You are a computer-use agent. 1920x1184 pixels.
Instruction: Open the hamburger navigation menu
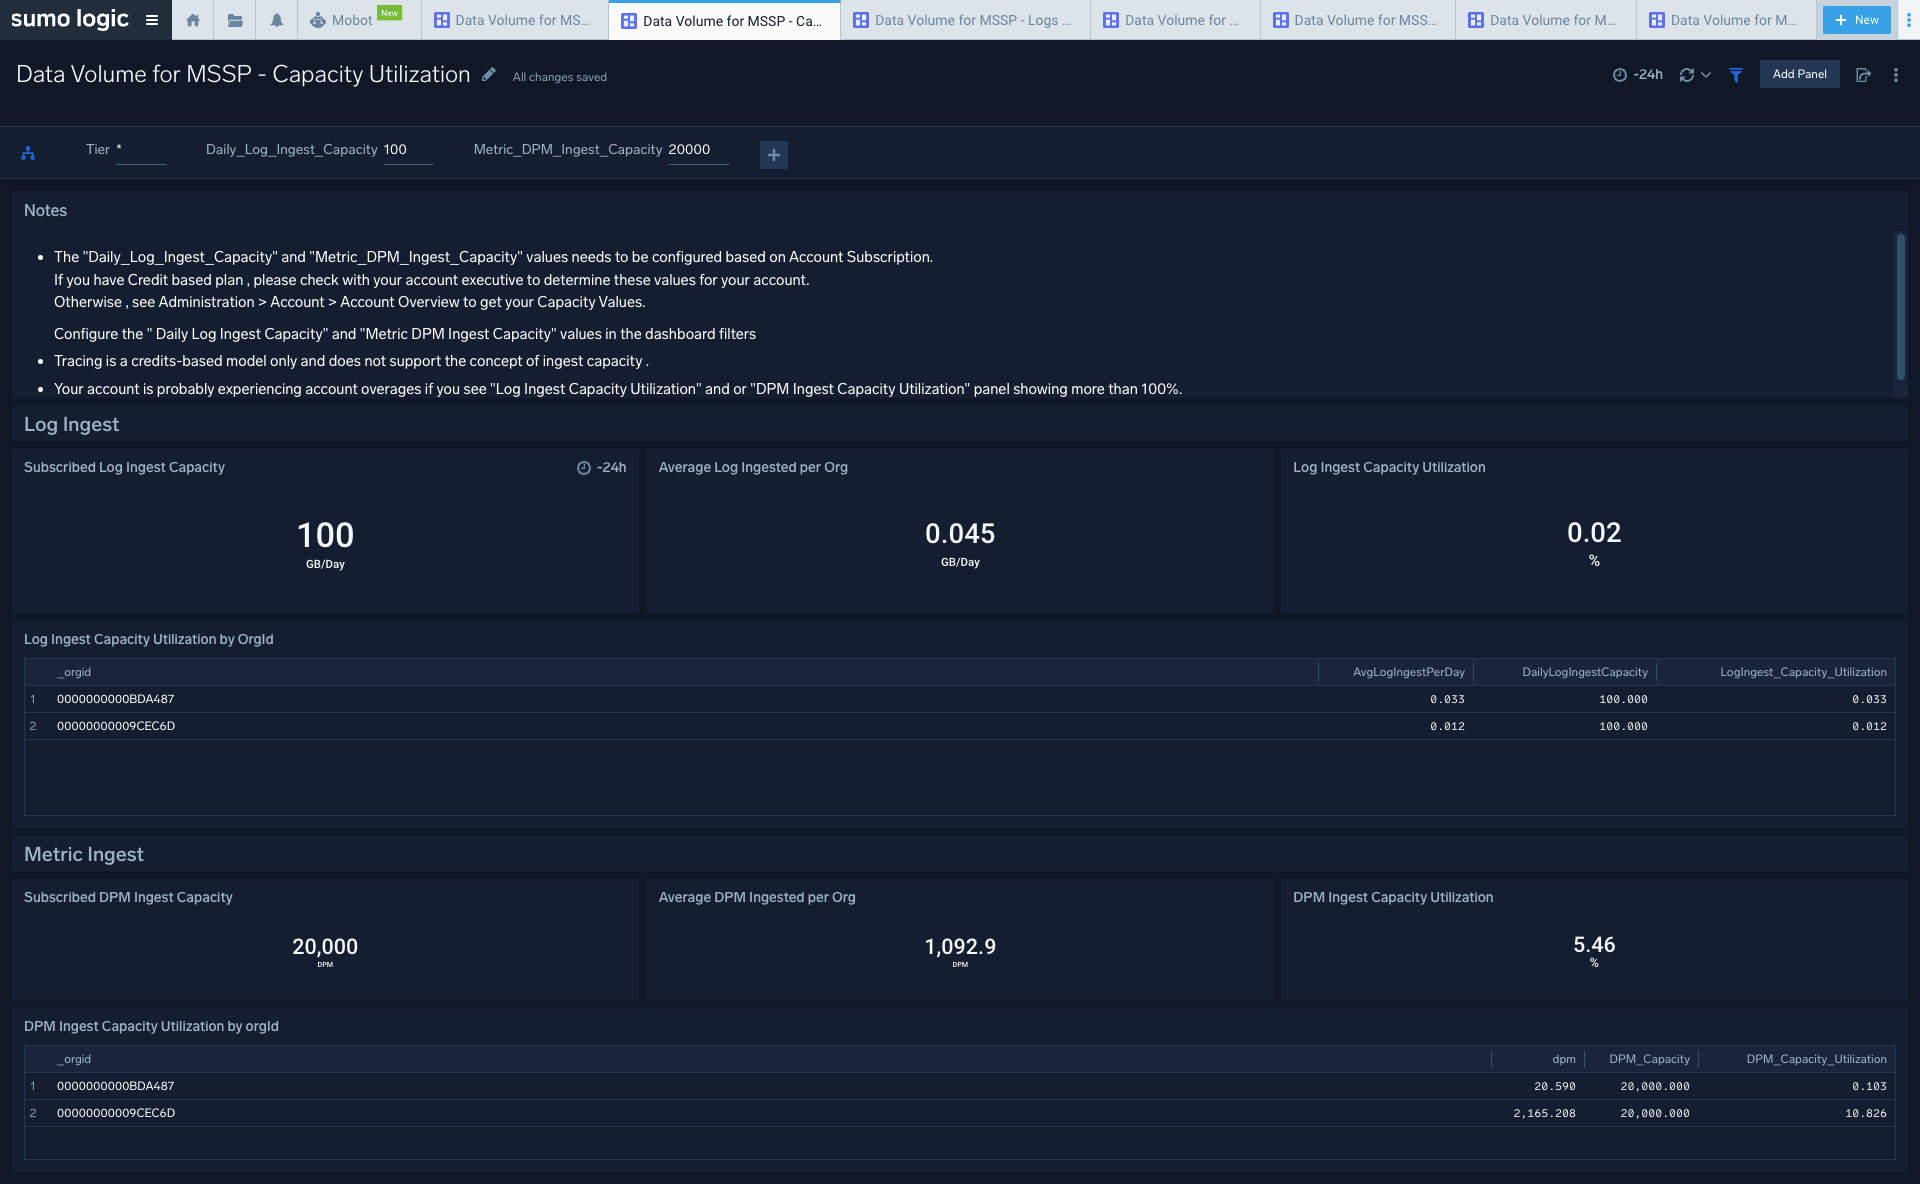[152, 20]
